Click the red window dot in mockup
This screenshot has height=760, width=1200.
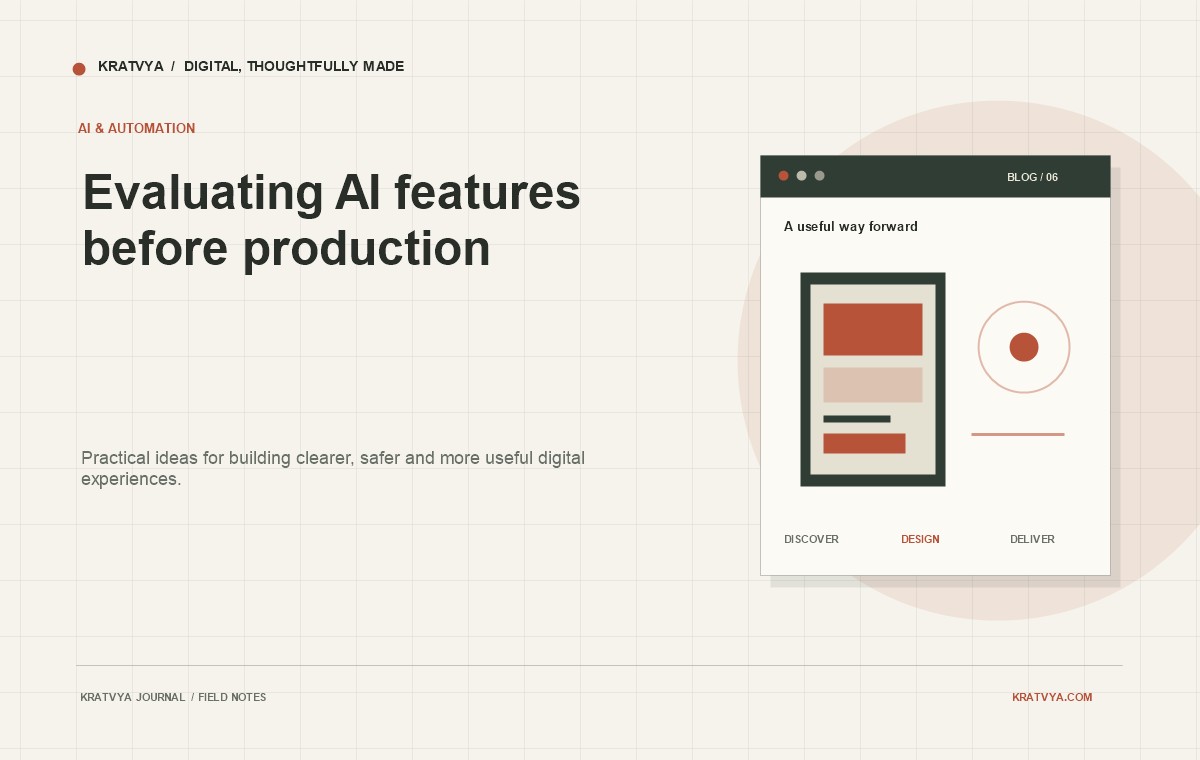[x=784, y=176]
